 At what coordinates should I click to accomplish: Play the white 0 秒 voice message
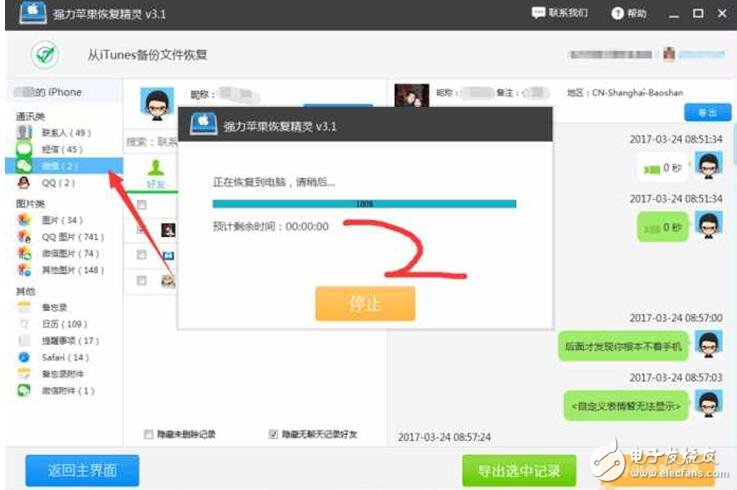663,168
